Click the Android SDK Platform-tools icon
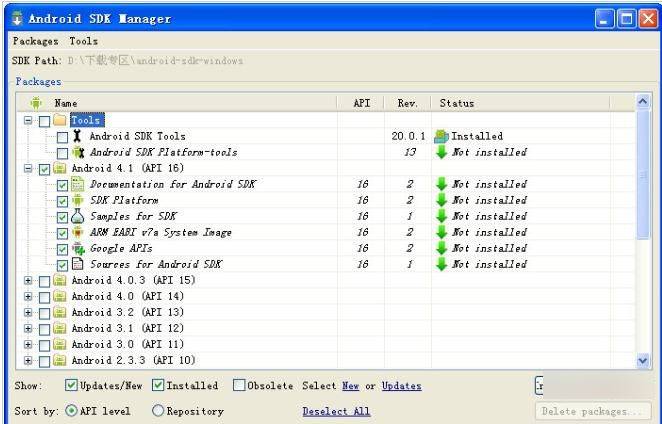The height and width of the screenshot is (424, 662). 78,152
